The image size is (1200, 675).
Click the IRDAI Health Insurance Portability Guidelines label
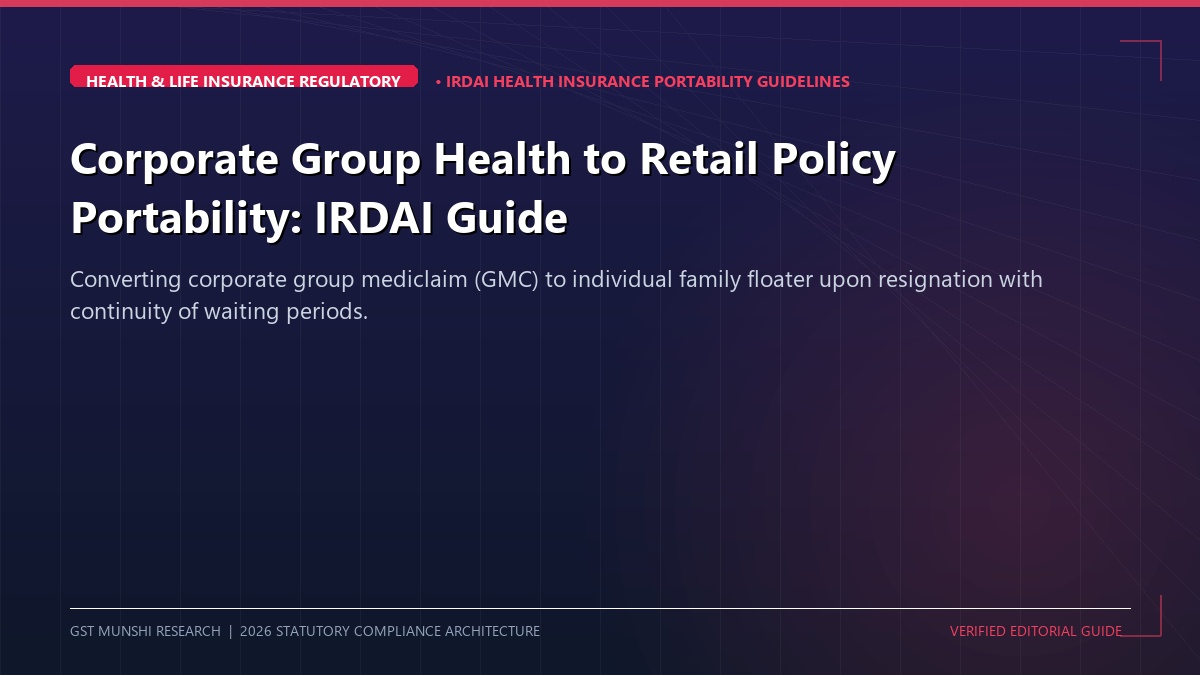coord(643,81)
